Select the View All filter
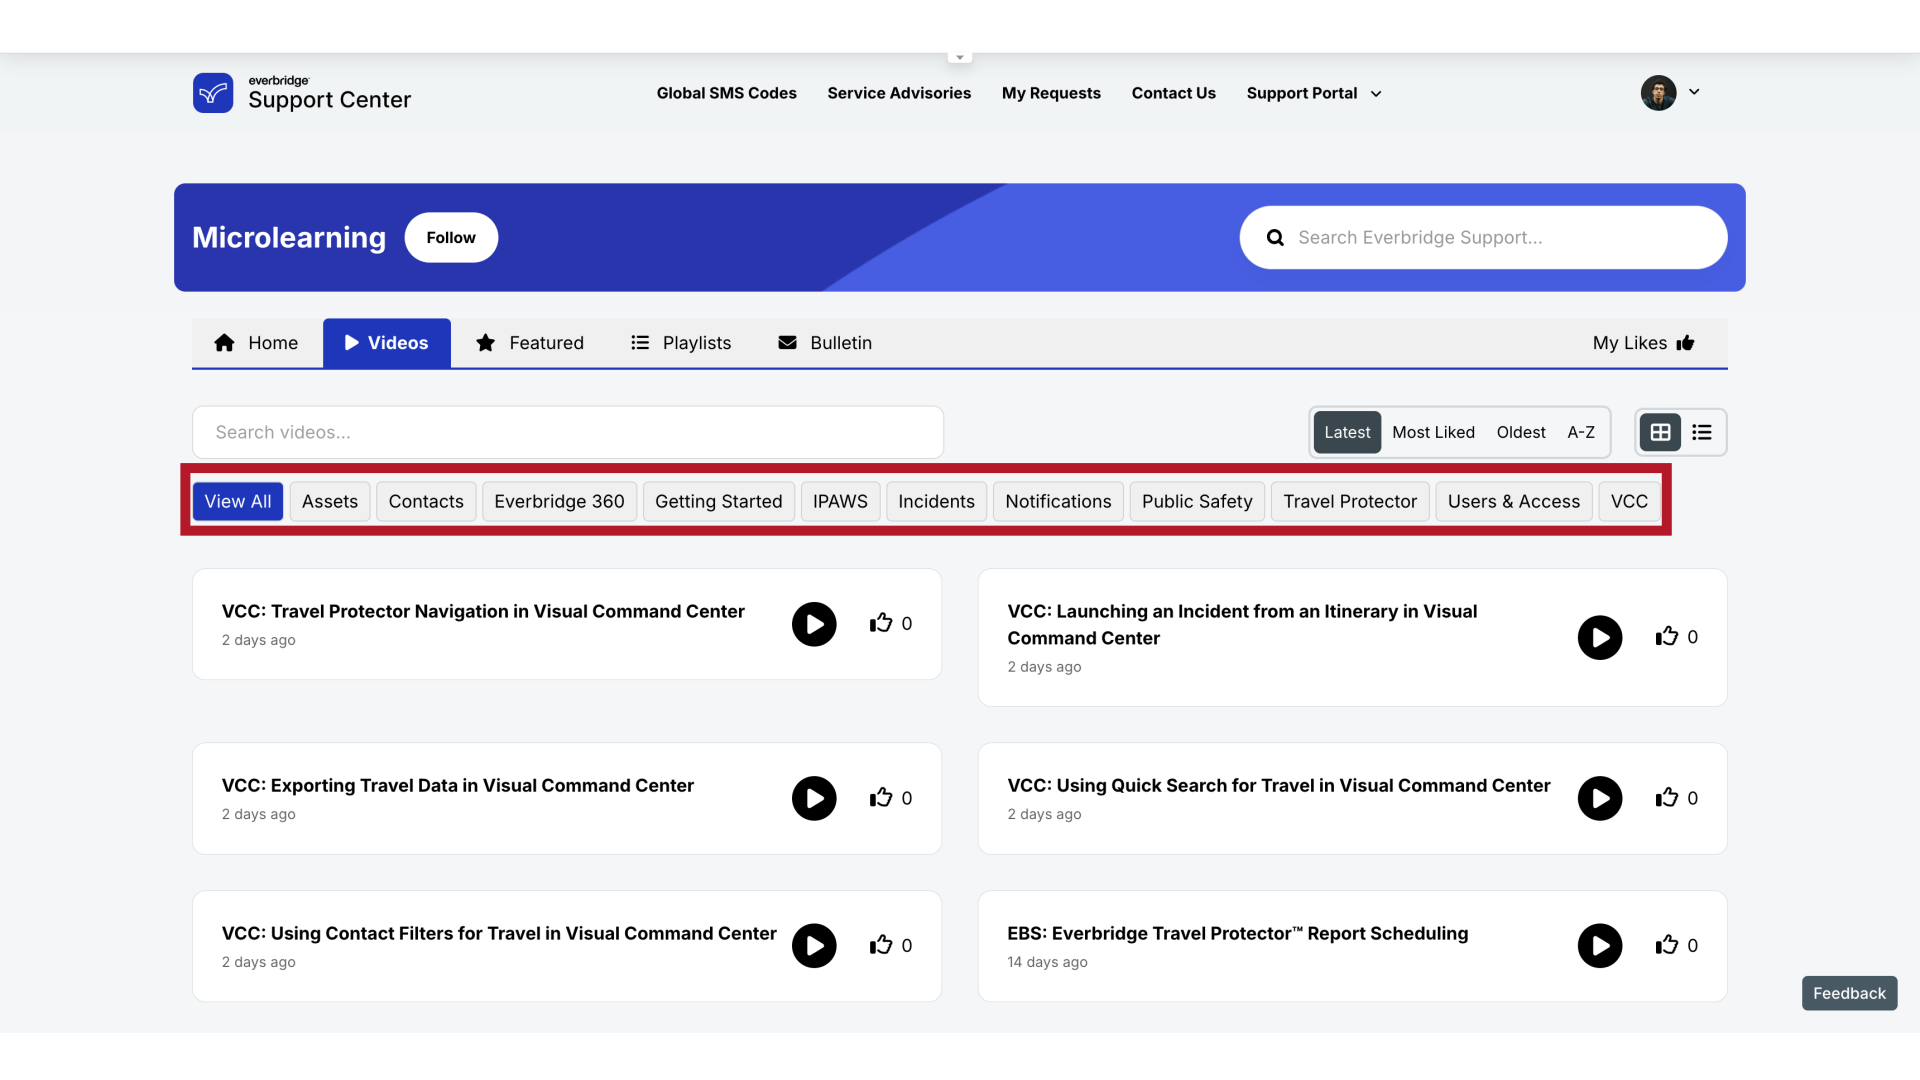 click(x=238, y=501)
